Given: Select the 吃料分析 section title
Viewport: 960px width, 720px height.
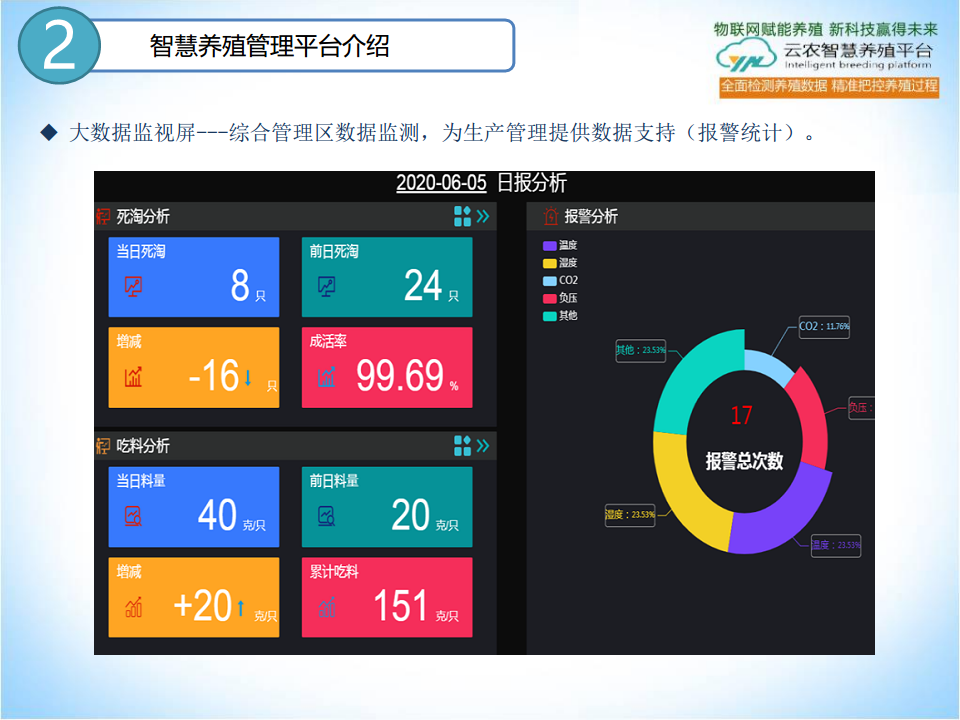Looking at the screenshot, I should (143, 446).
